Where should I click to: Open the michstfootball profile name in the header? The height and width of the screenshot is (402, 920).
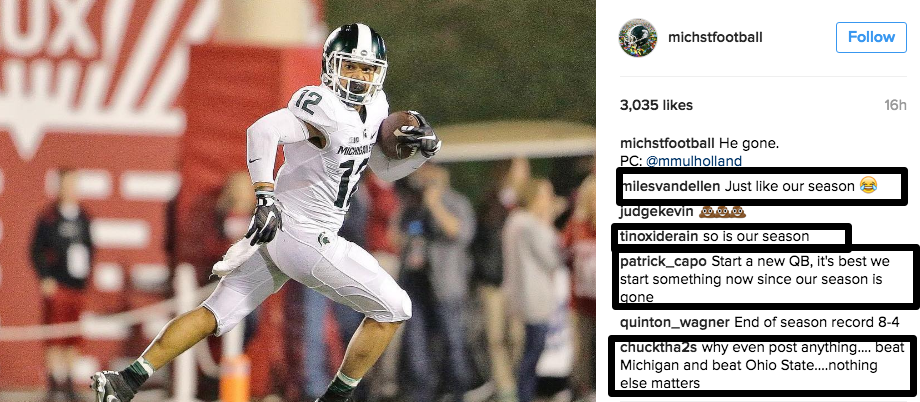tap(715, 38)
